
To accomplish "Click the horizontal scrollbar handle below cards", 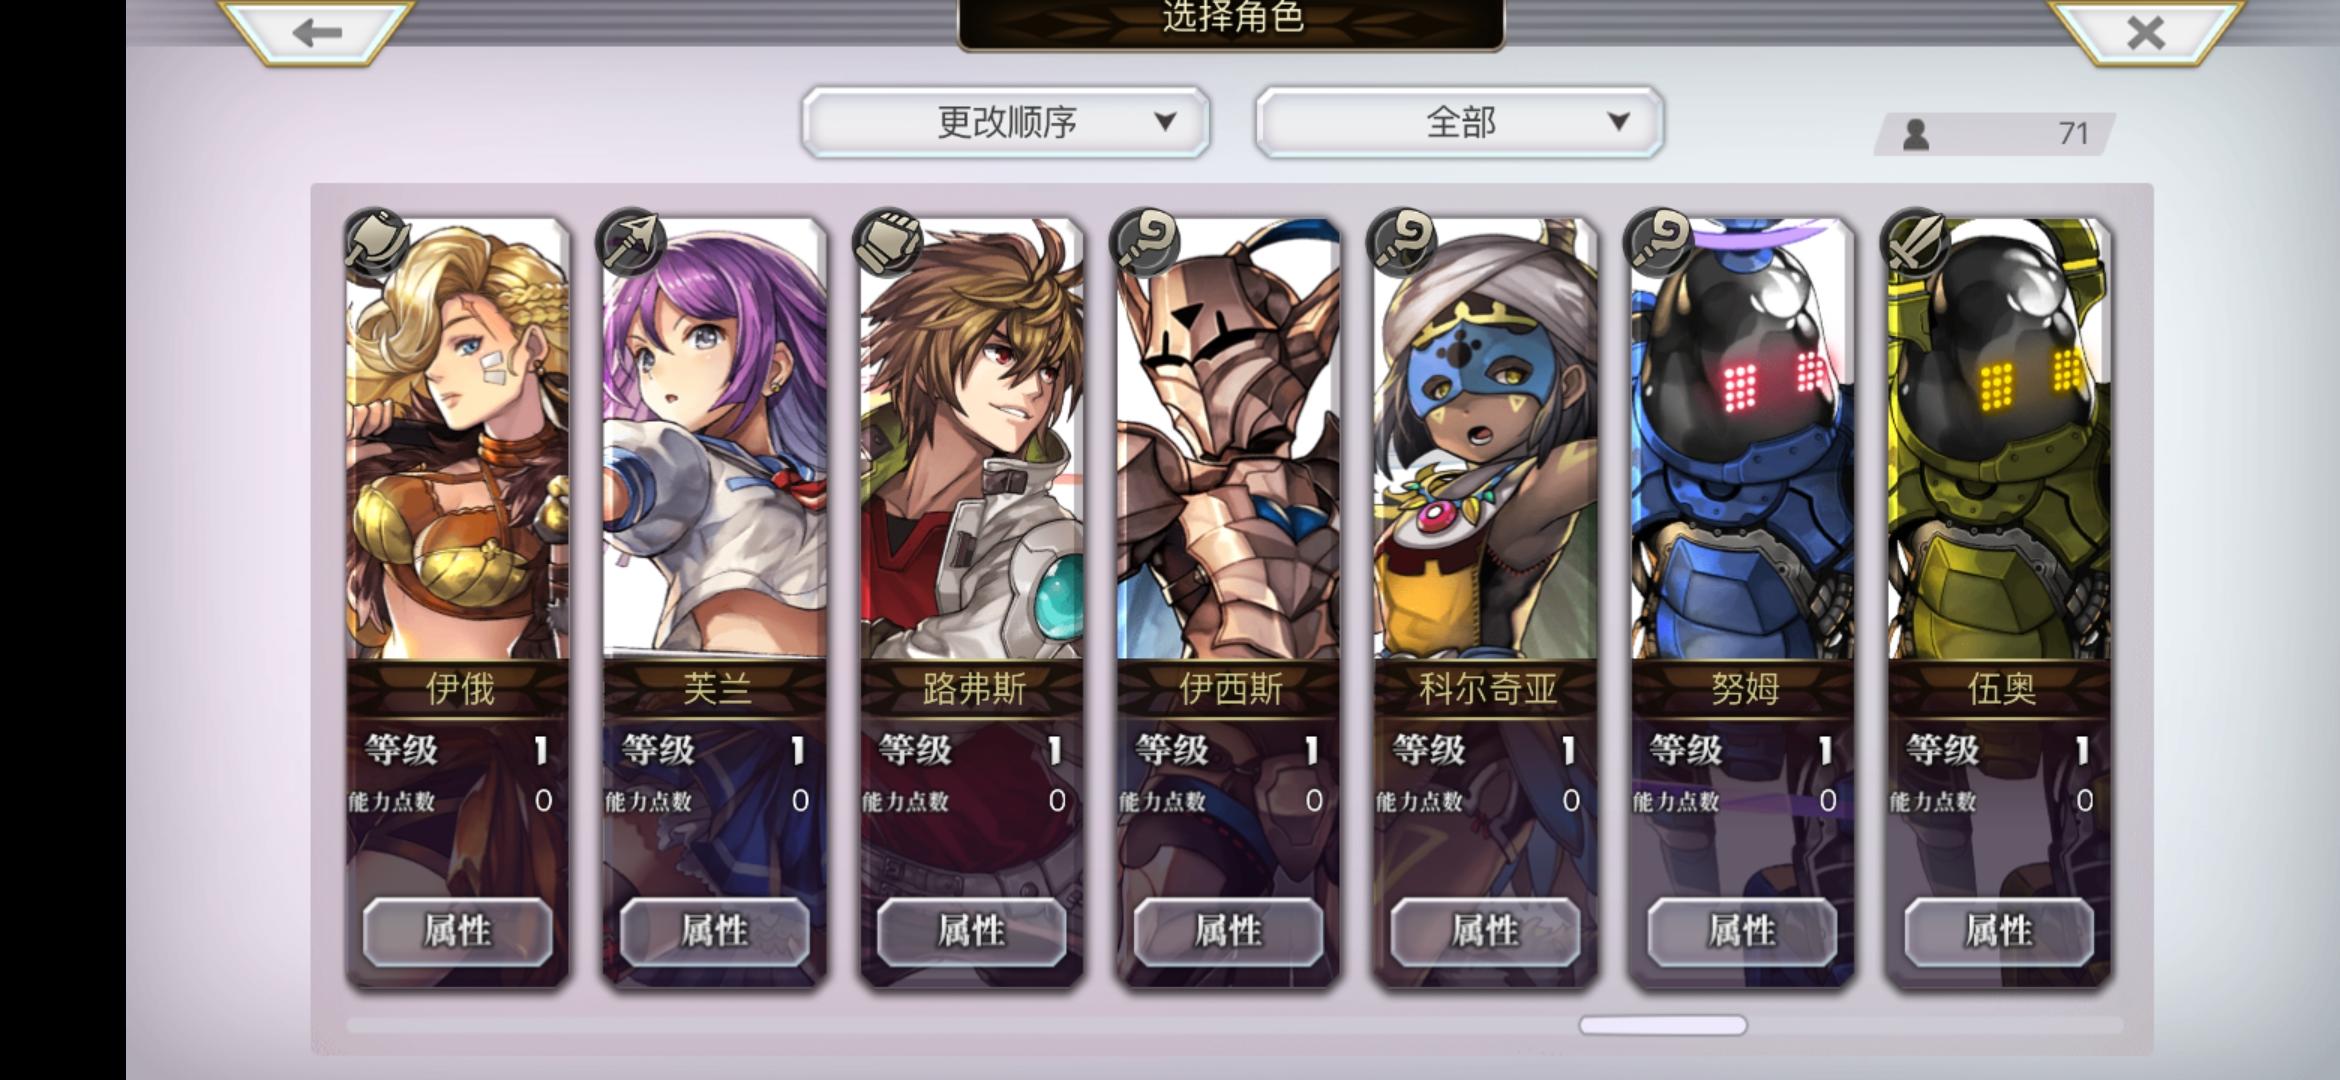I will 1663,1025.
